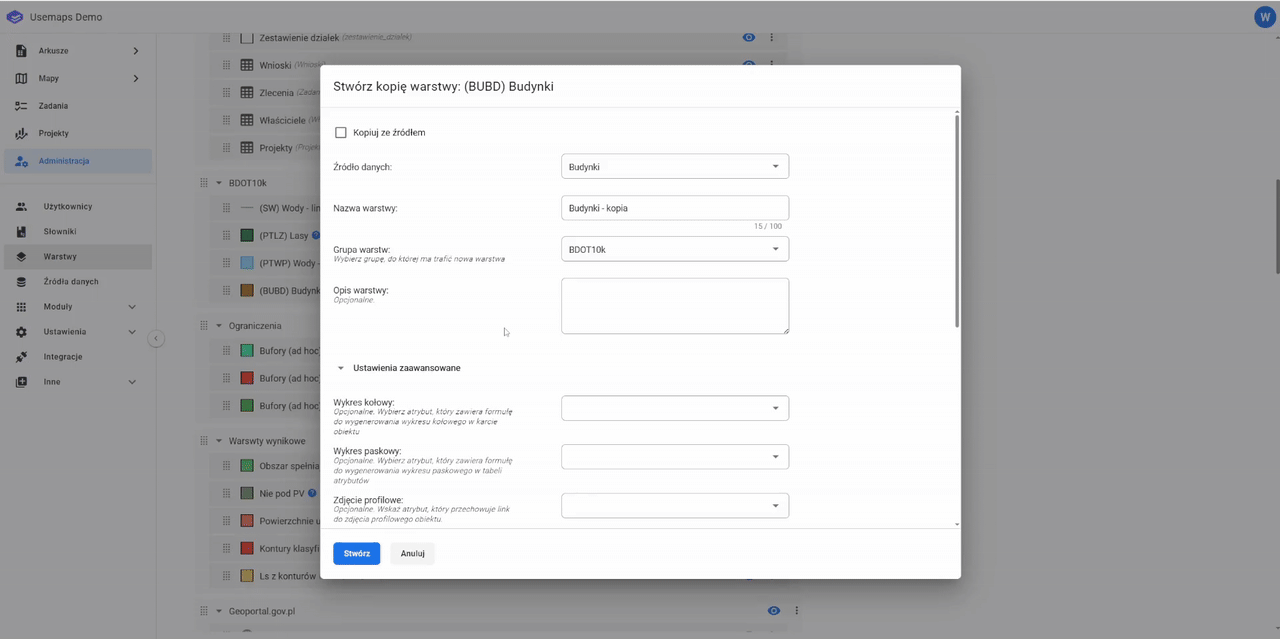Enable the Kopiuj ze źródłem checkbox

coord(341,133)
